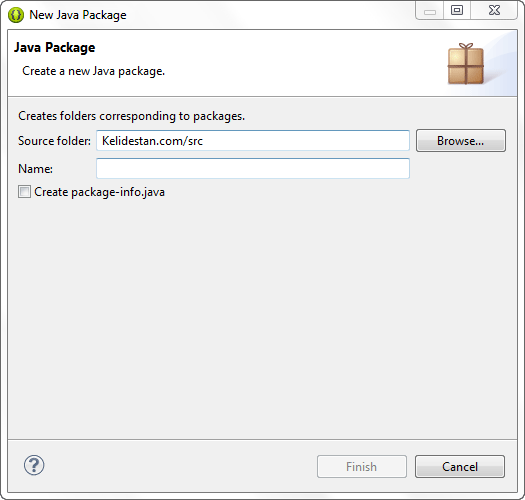Focus the Source folder text field
The image size is (525, 500).
pos(253,141)
